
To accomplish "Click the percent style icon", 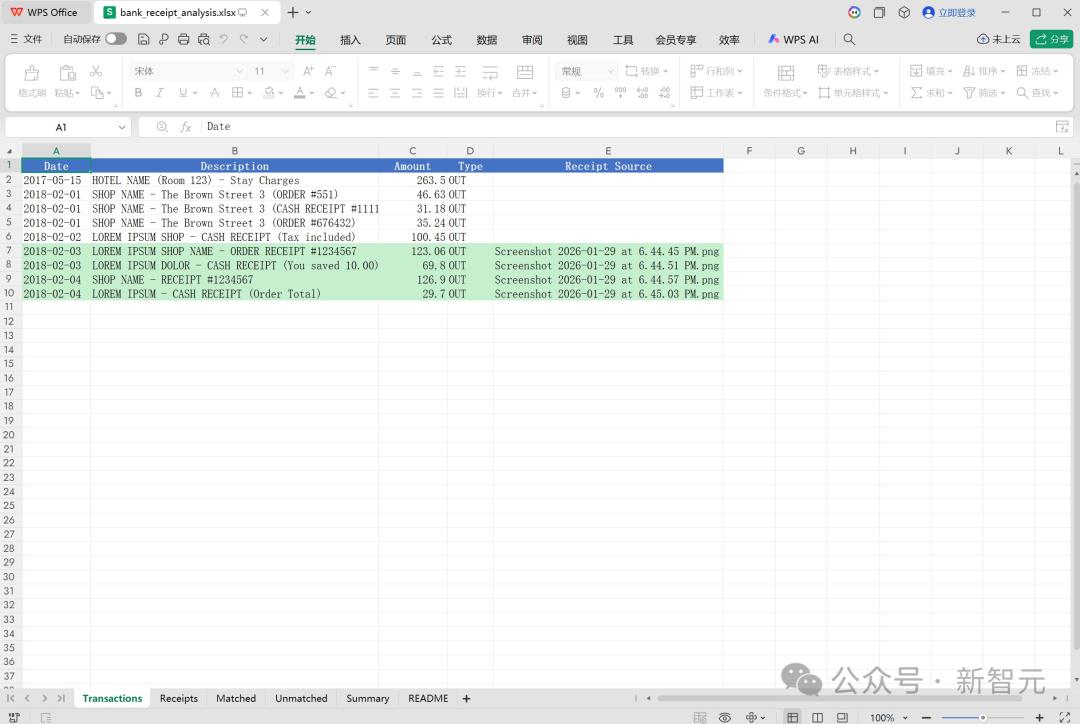I will click(x=599, y=92).
